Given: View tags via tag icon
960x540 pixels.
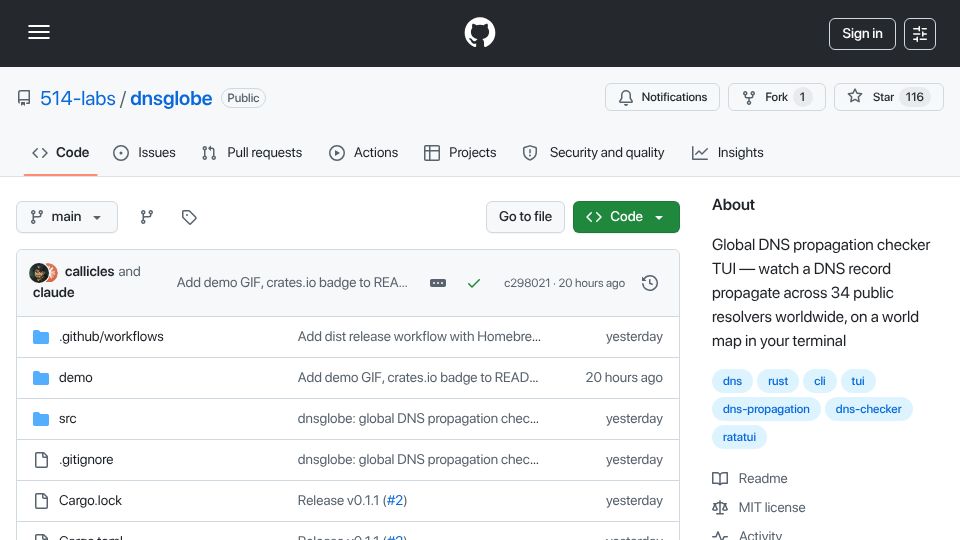Looking at the screenshot, I should click(x=189, y=217).
